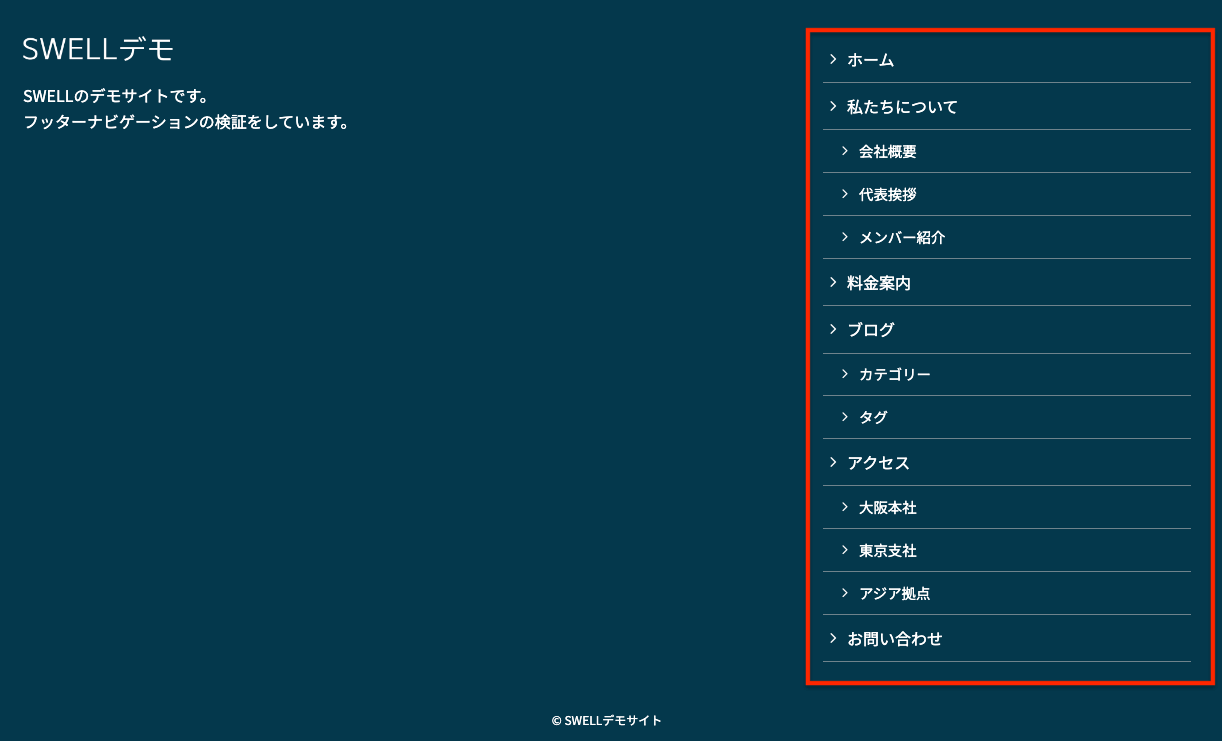Click the chevron icon beside ホーム

(834, 60)
